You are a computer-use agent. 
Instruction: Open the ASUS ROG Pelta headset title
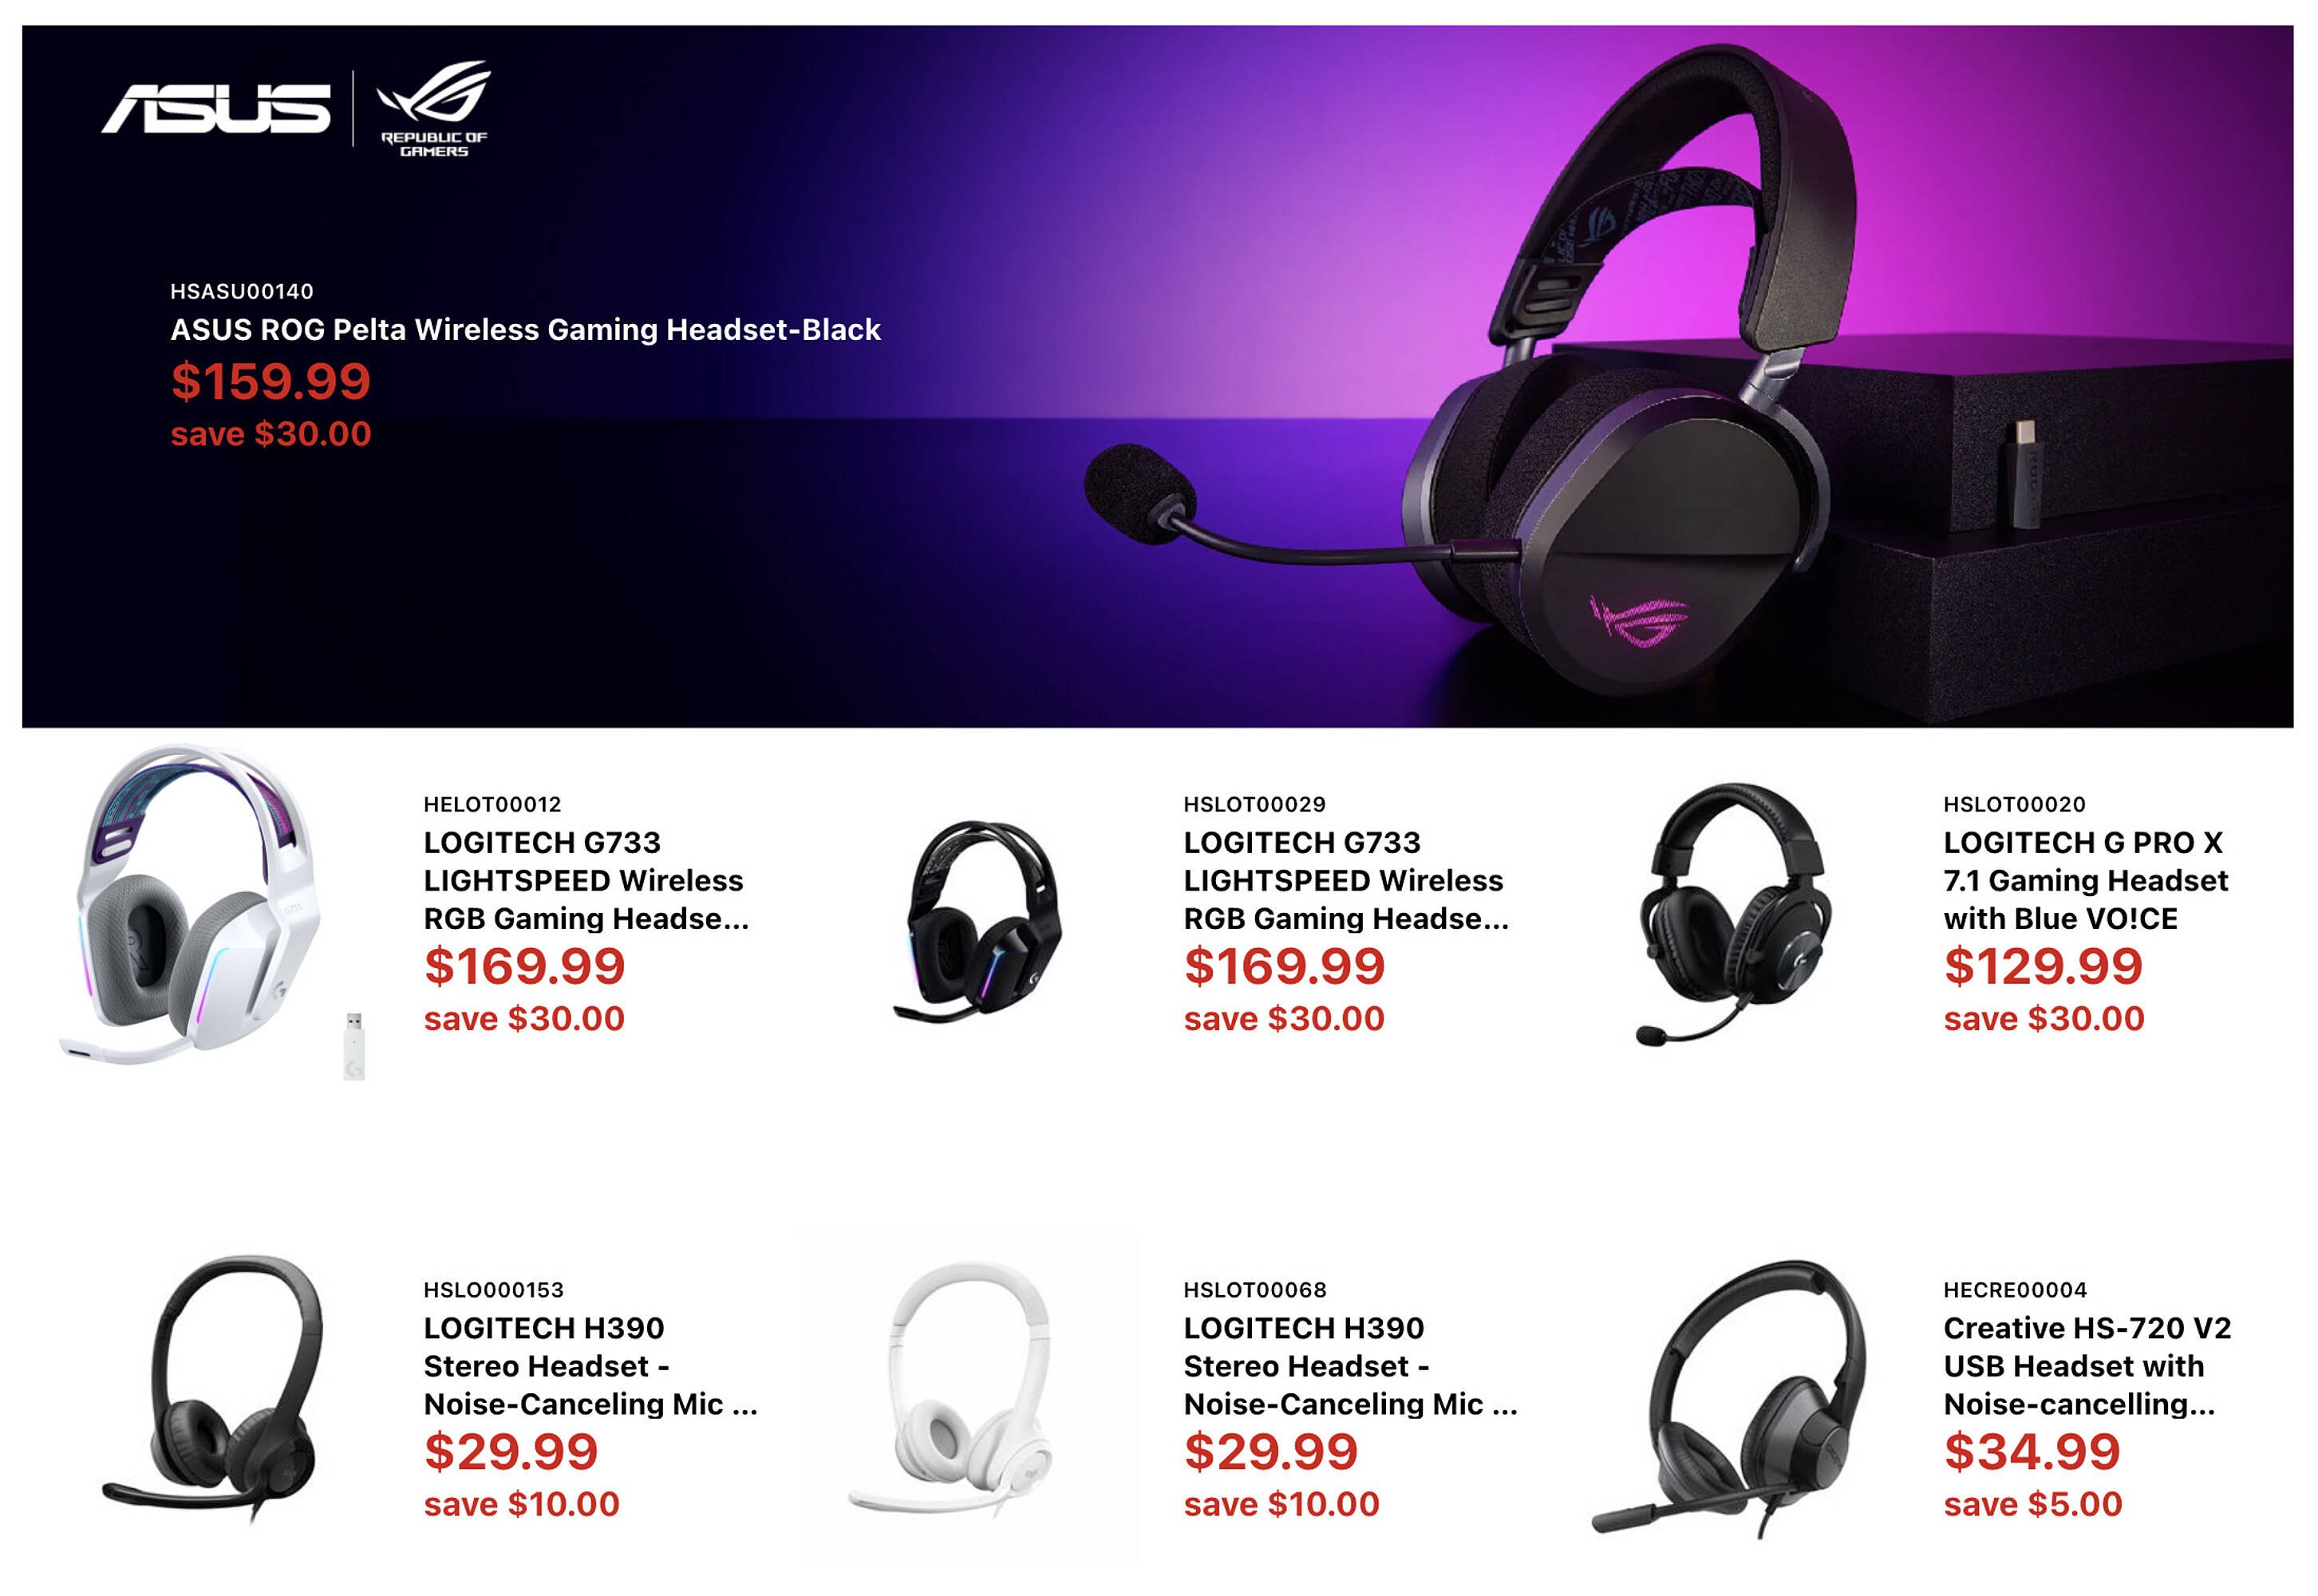pyautogui.click(x=525, y=330)
